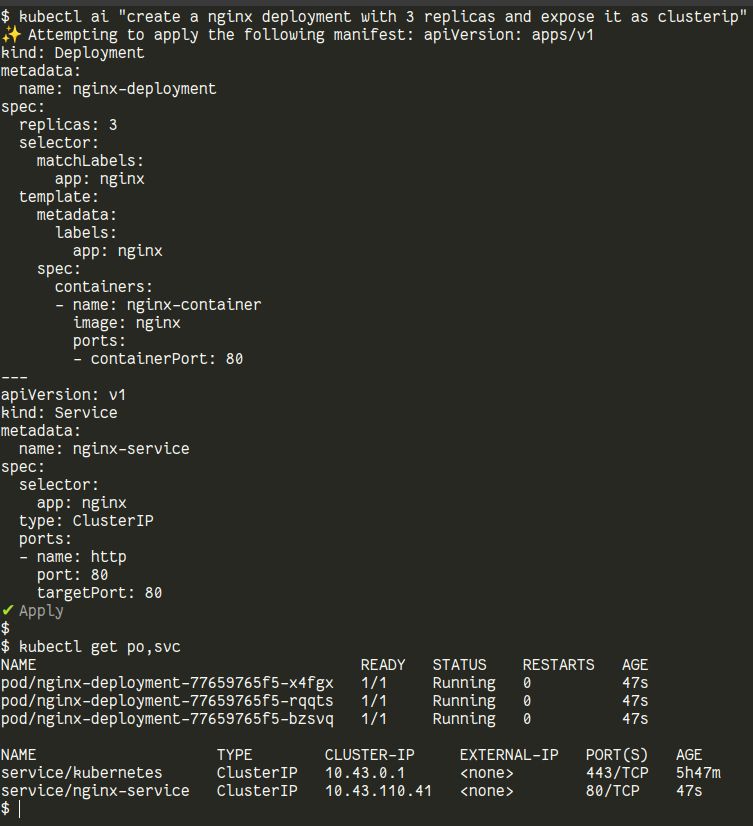Screen dimensions: 753x826
Task: Click the RESTARTS column header
Action: pyautogui.click(x=558, y=665)
